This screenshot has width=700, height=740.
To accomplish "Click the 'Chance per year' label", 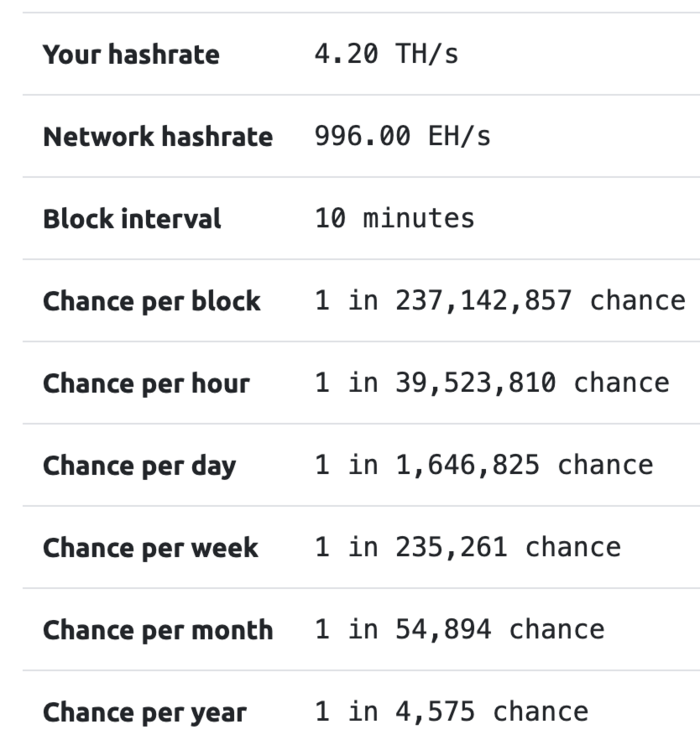I will click(145, 713).
